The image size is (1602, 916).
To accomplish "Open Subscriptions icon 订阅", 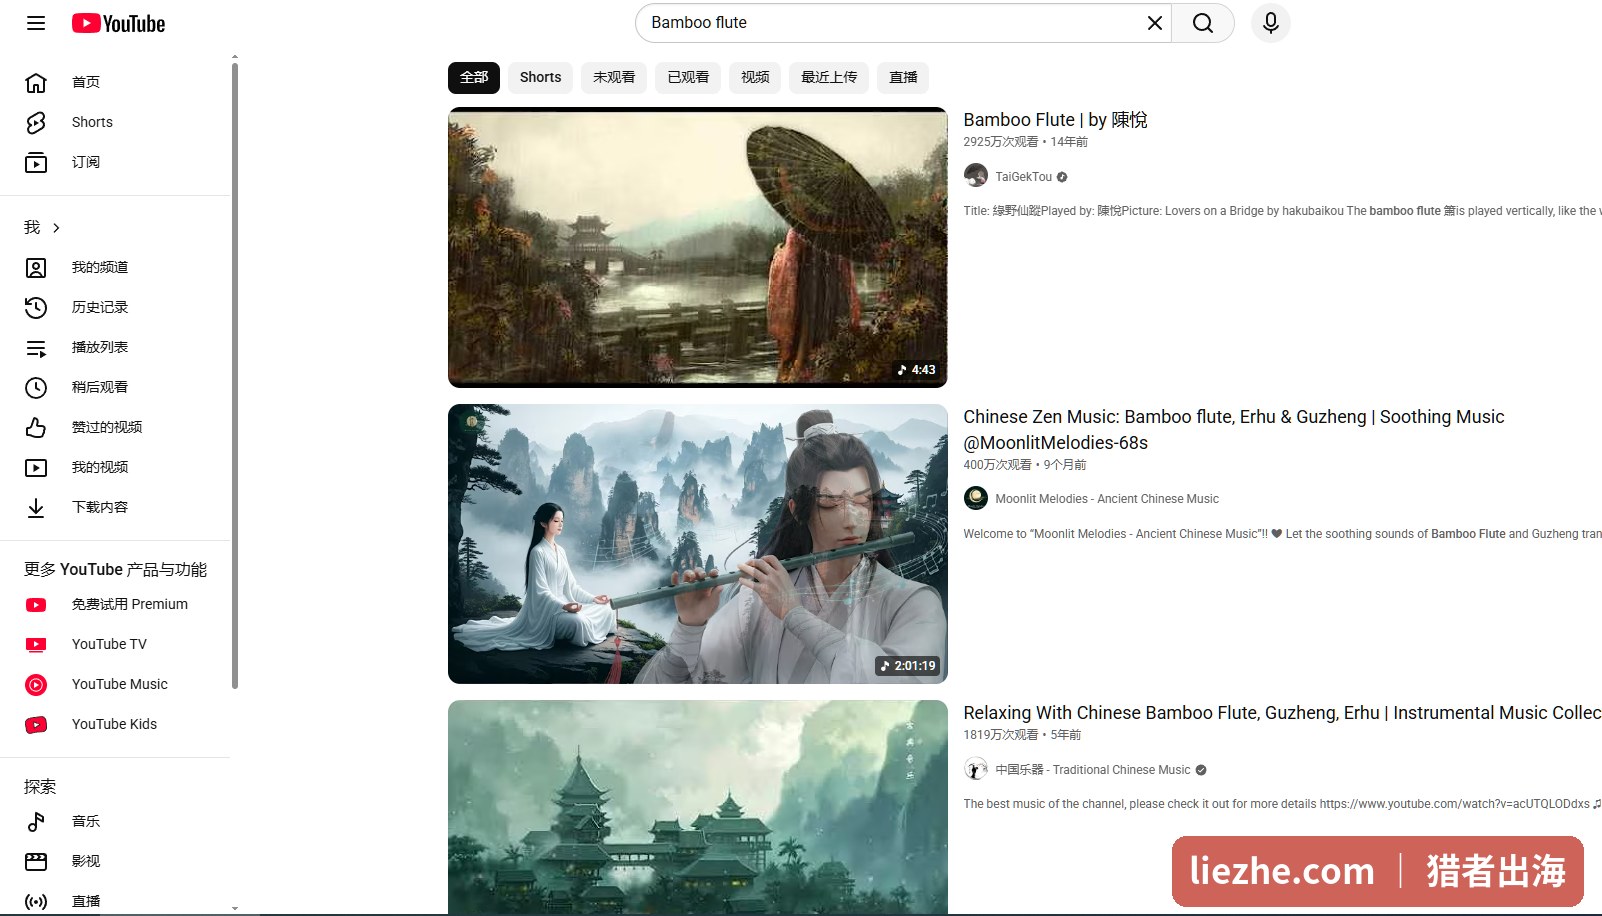I will tap(36, 162).
